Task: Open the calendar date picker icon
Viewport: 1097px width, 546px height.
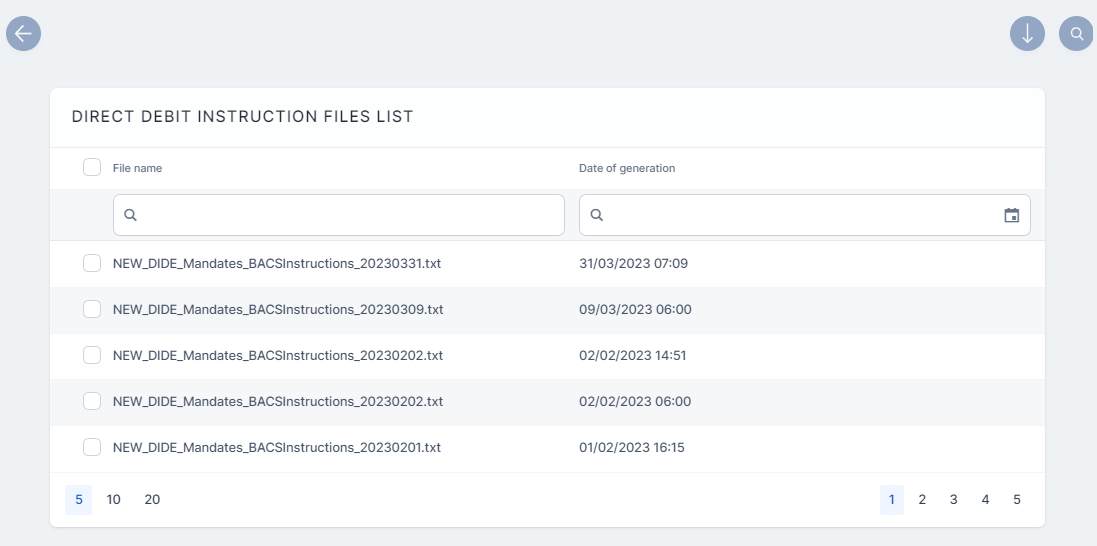Action: (1011, 215)
